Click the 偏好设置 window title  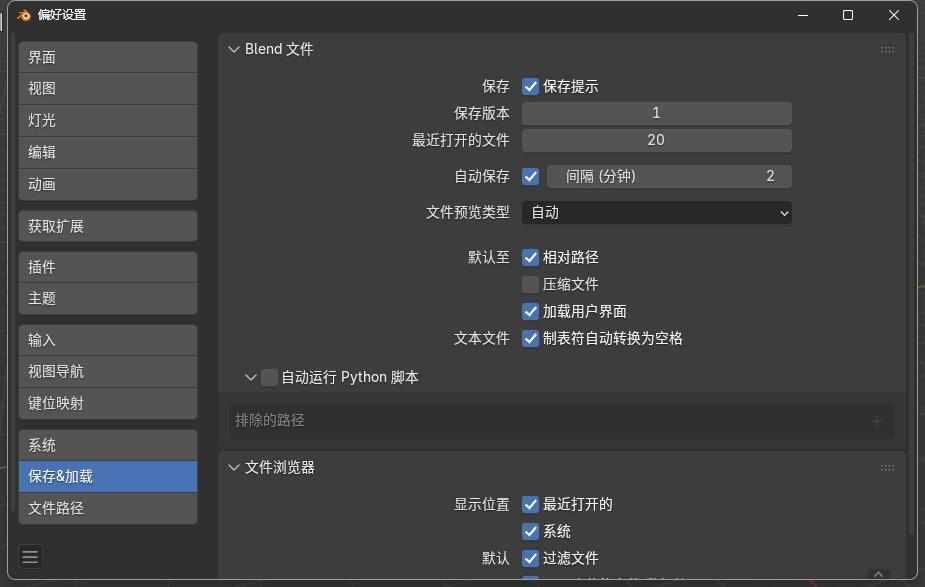pyautogui.click(x=62, y=15)
